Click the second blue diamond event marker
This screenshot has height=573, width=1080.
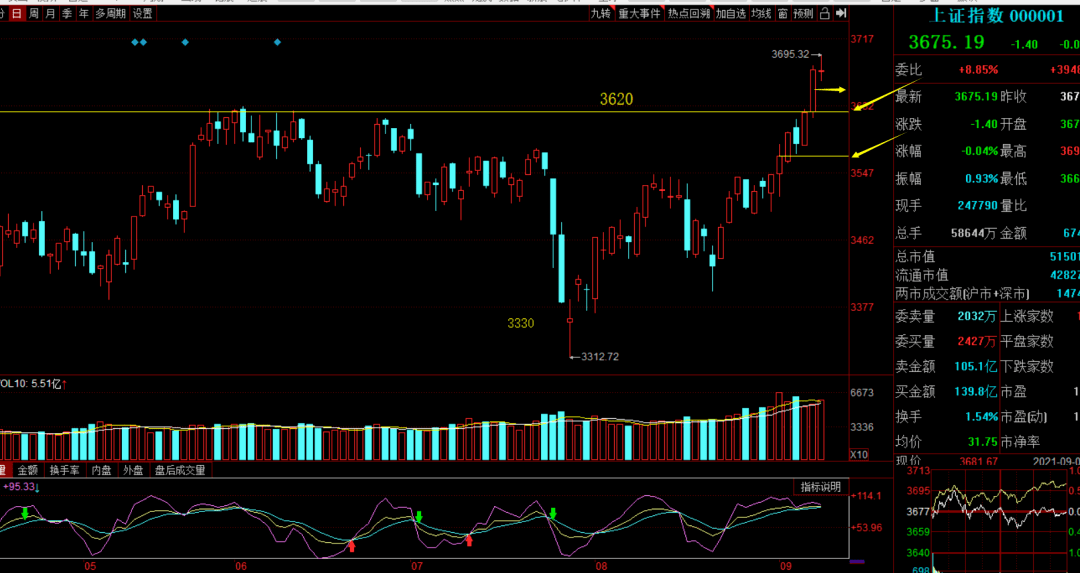point(143,42)
